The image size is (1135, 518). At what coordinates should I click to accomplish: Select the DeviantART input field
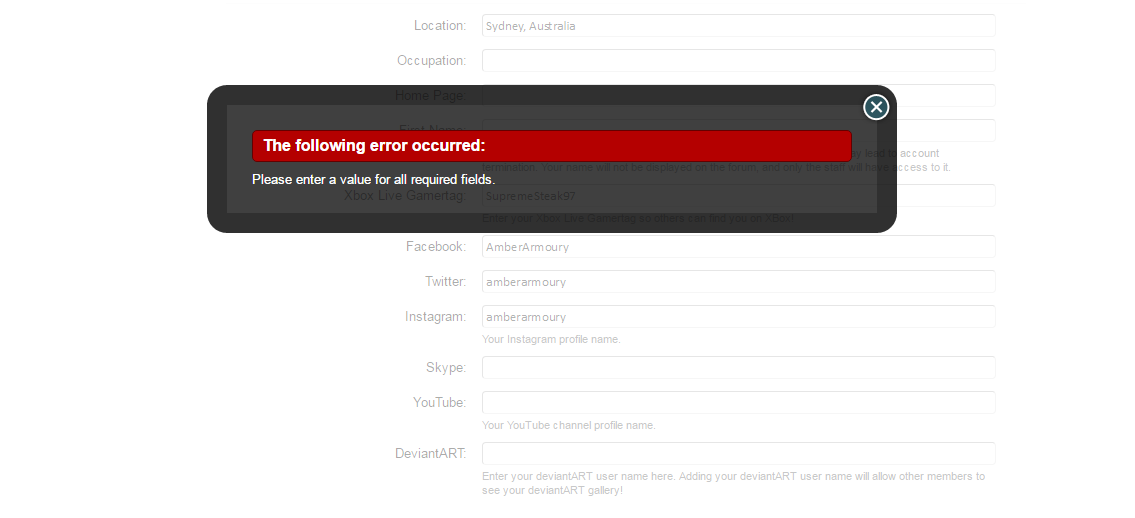click(x=738, y=454)
